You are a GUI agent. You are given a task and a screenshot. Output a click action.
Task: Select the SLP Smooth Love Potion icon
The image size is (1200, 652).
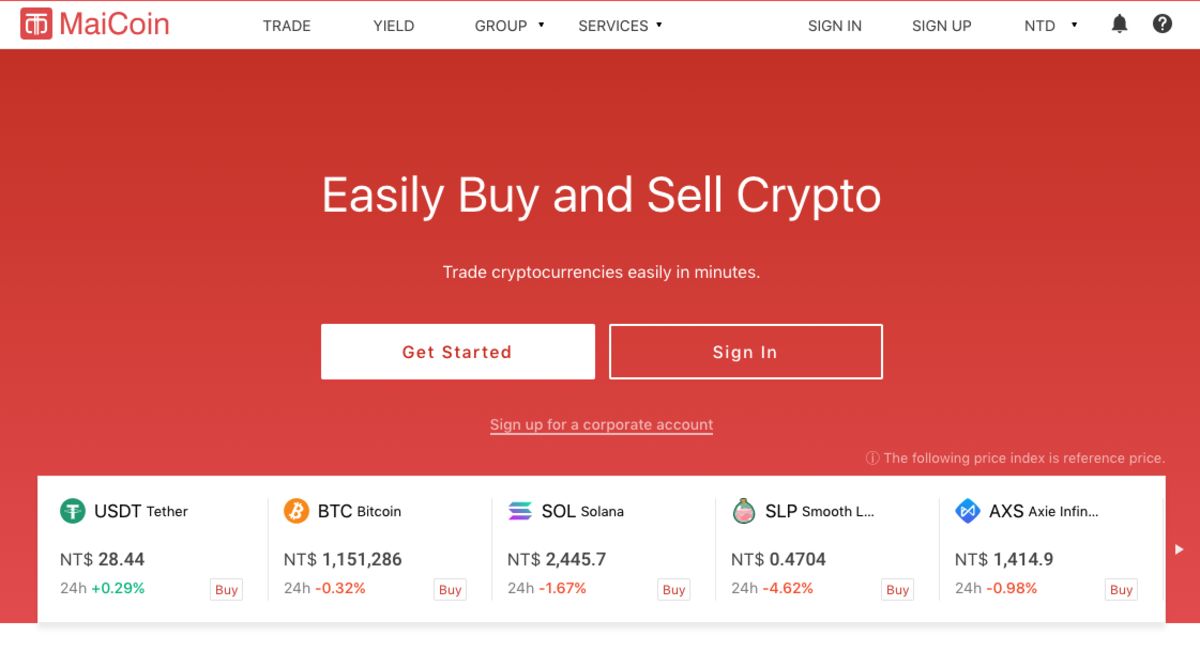click(x=744, y=511)
